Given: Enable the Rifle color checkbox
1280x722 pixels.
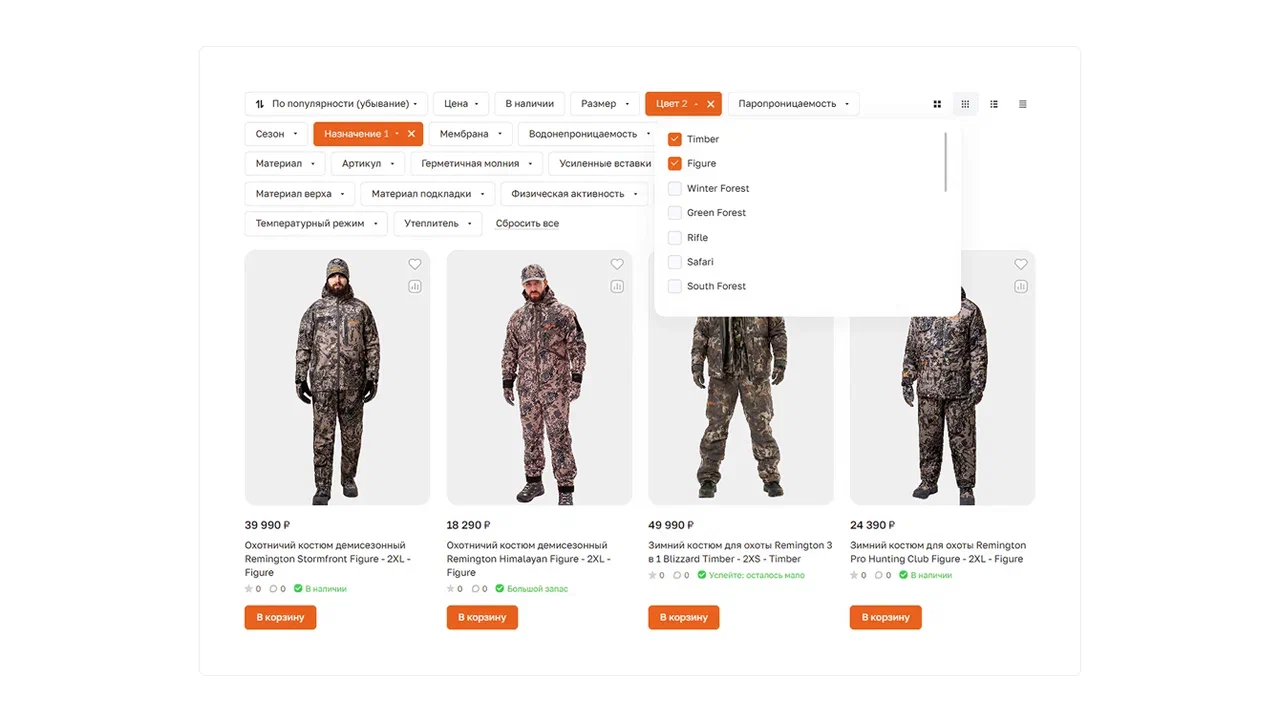Looking at the screenshot, I should (x=675, y=237).
